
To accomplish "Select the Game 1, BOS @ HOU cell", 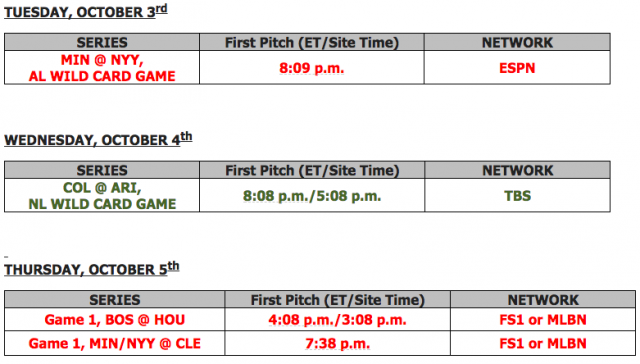I will point(115,320).
